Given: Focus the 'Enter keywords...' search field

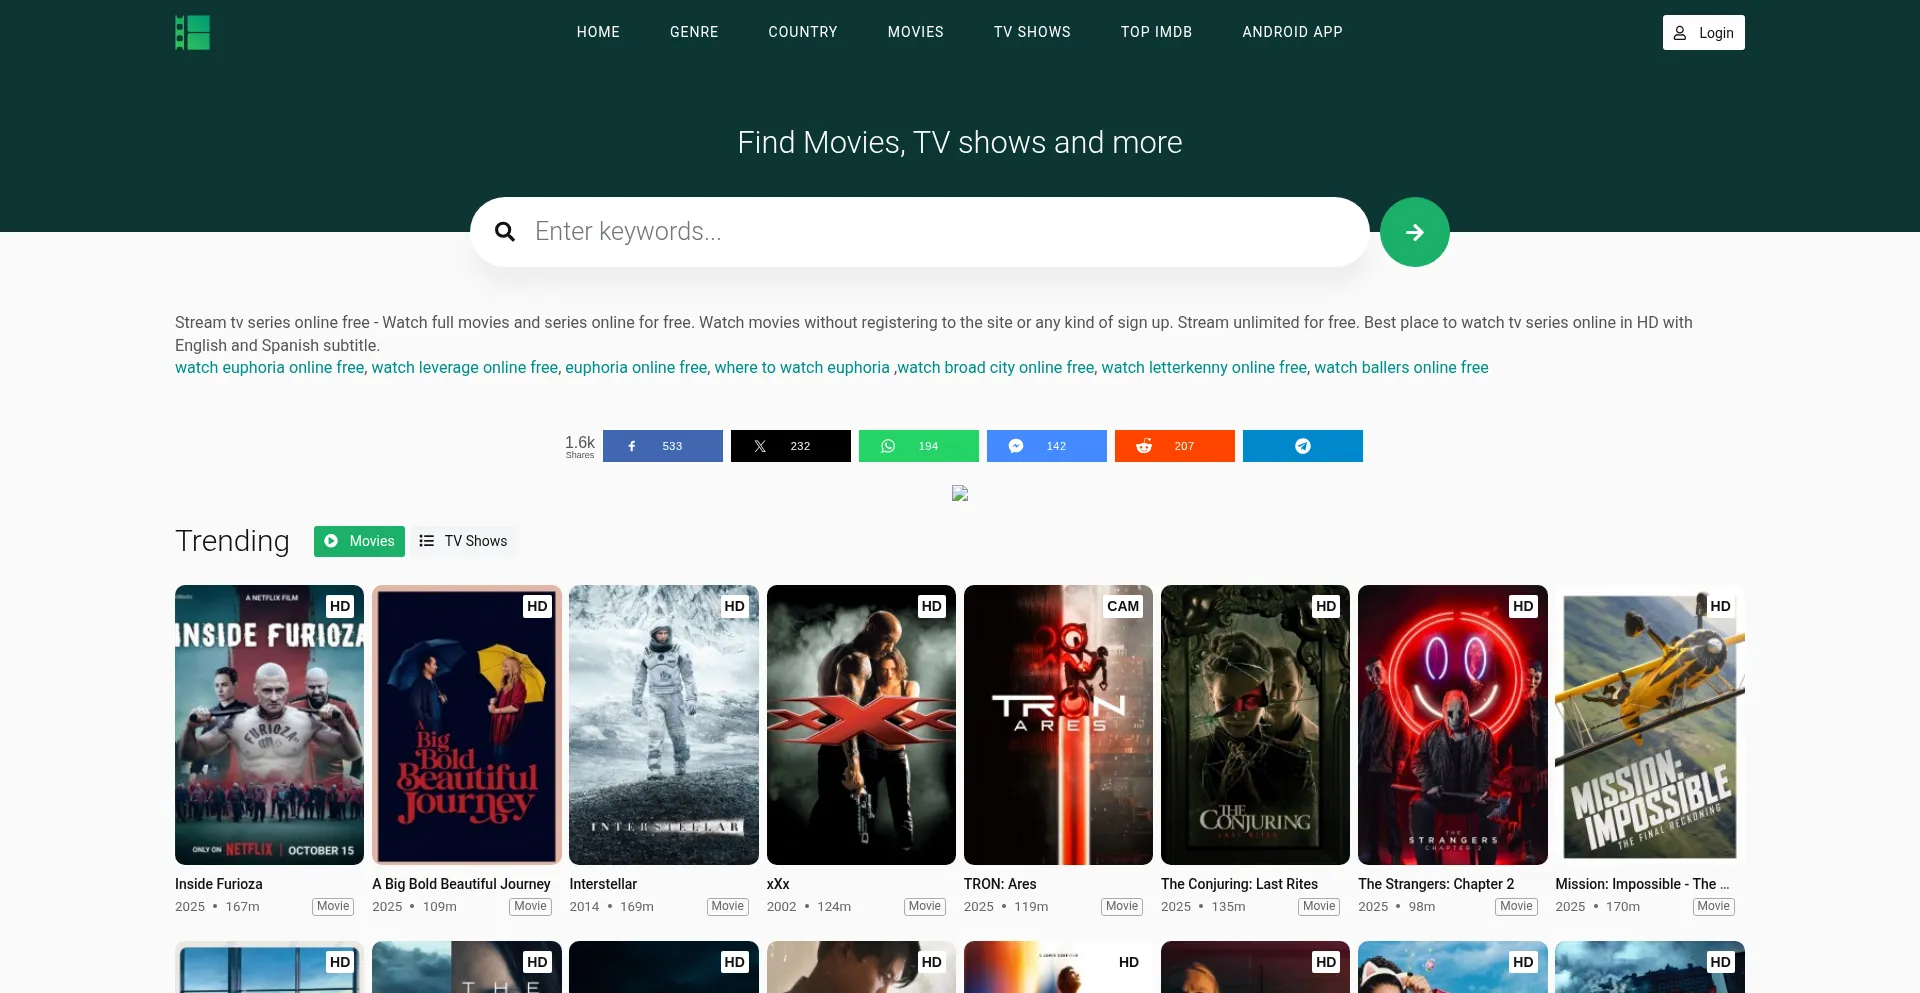Looking at the screenshot, I should click(940, 232).
